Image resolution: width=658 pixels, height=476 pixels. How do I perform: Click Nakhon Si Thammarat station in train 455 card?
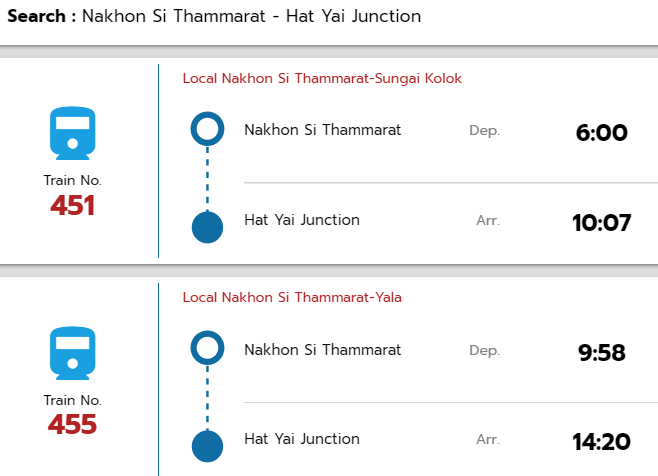[322, 350]
